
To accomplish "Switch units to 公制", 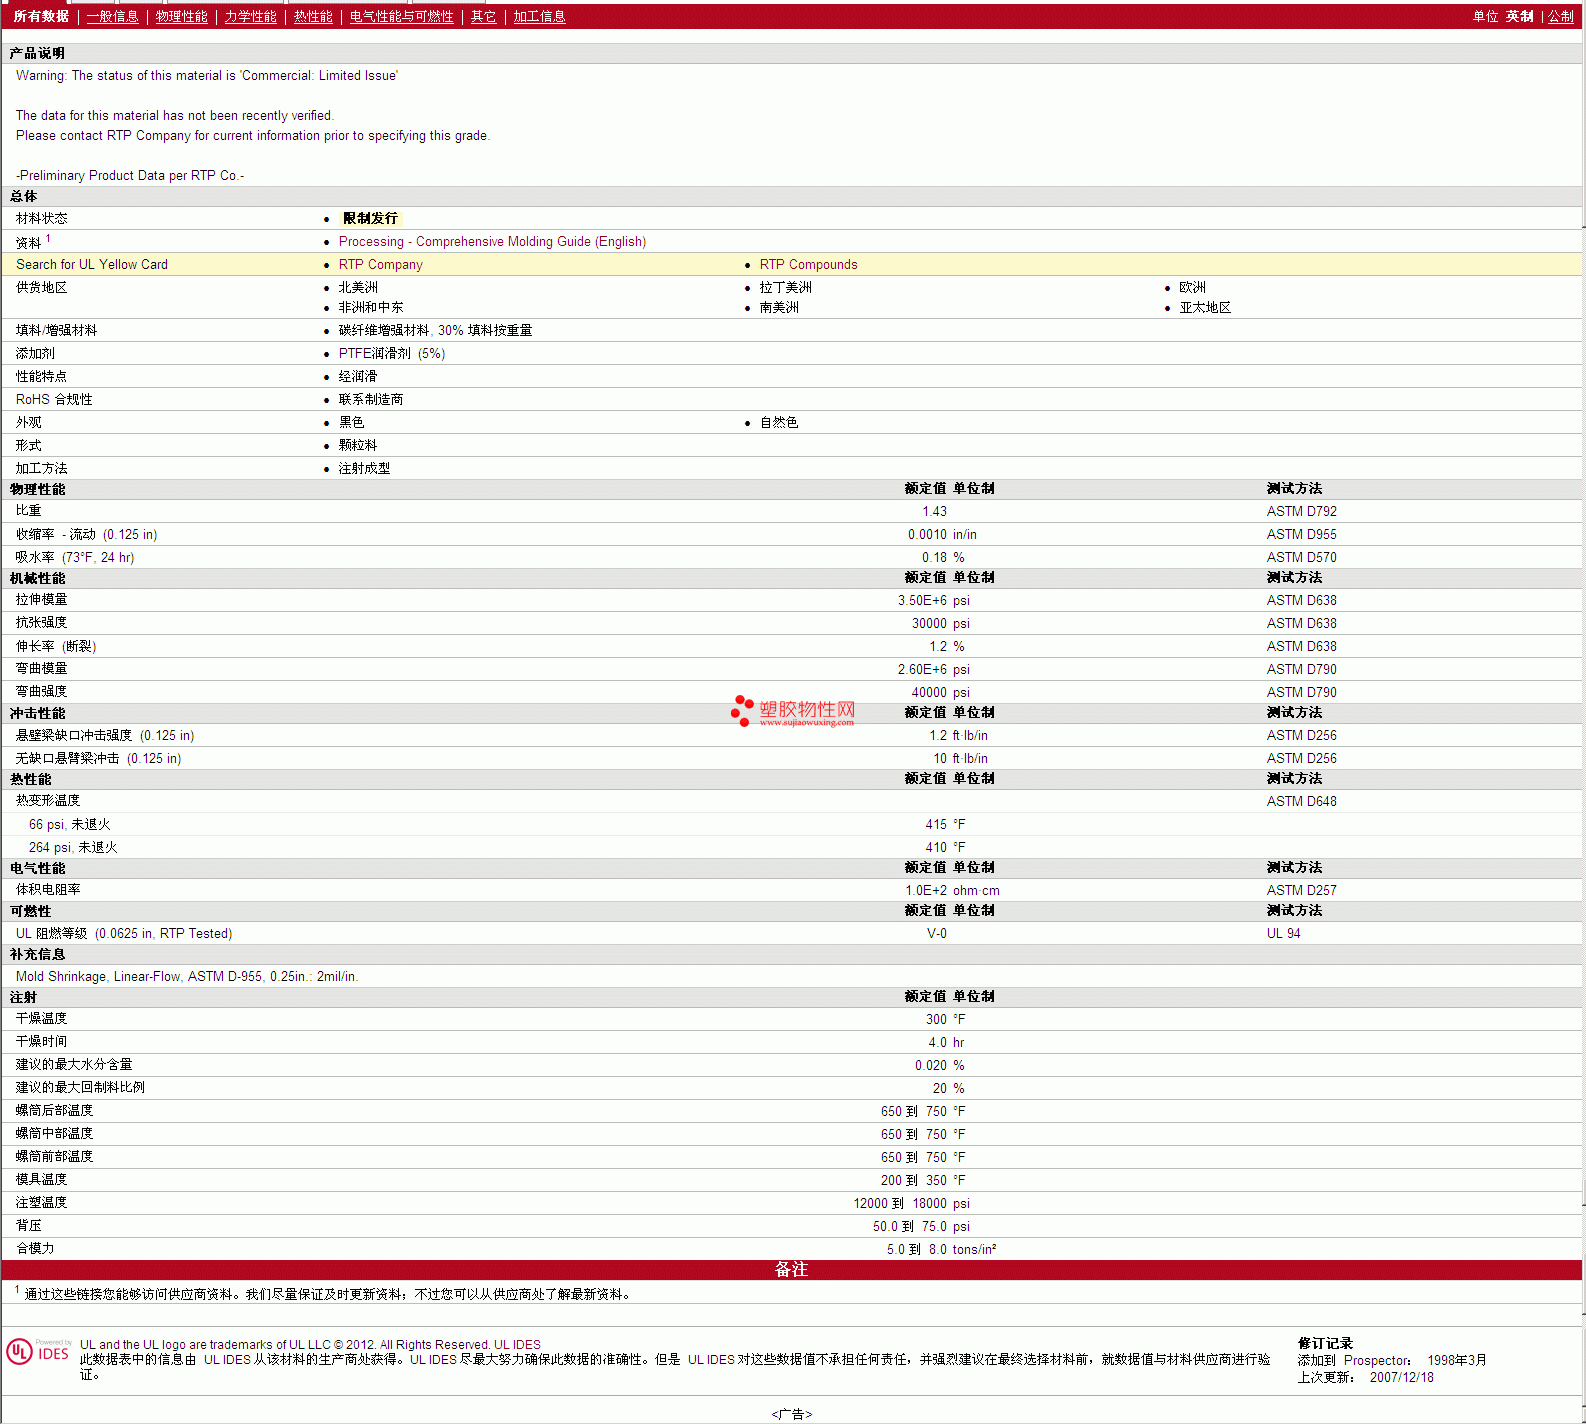I will coord(1560,17).
